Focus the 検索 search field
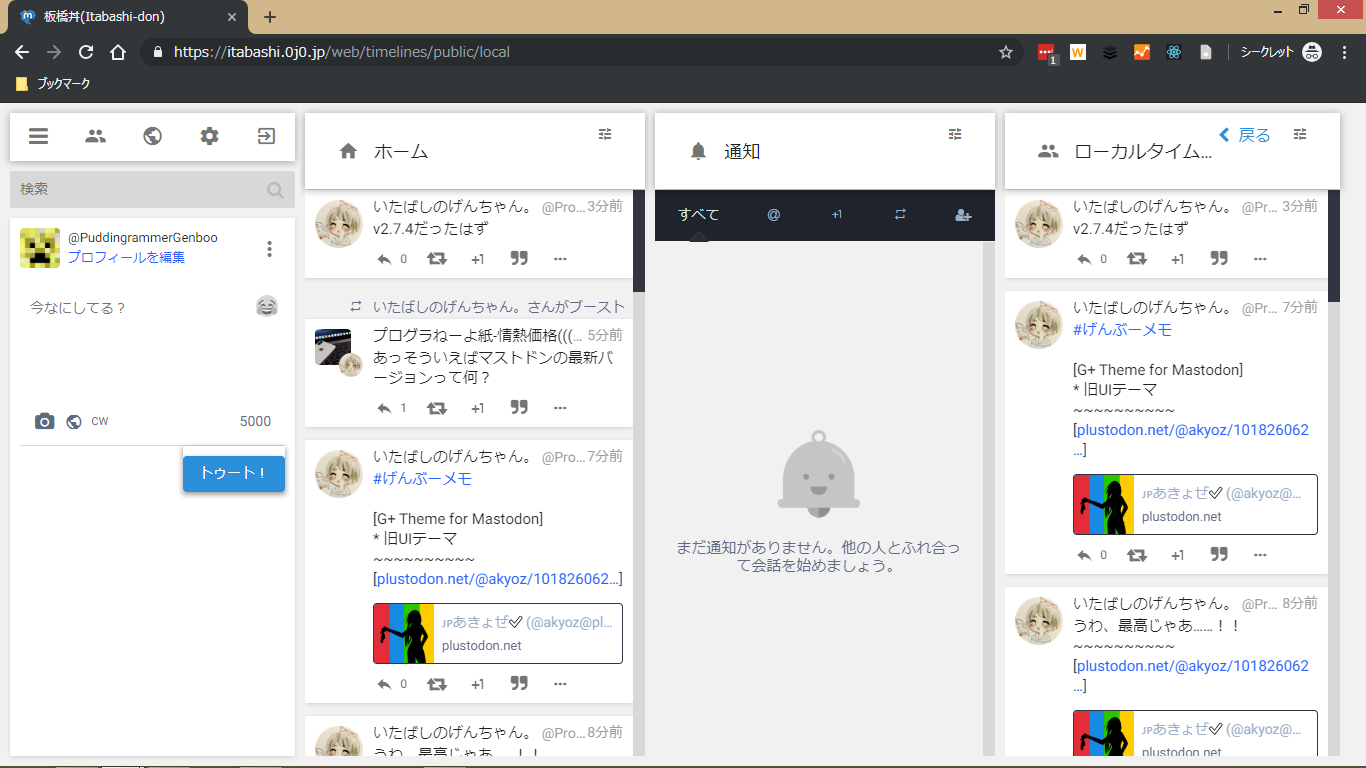1366x768 pixels. coord(140,189)
